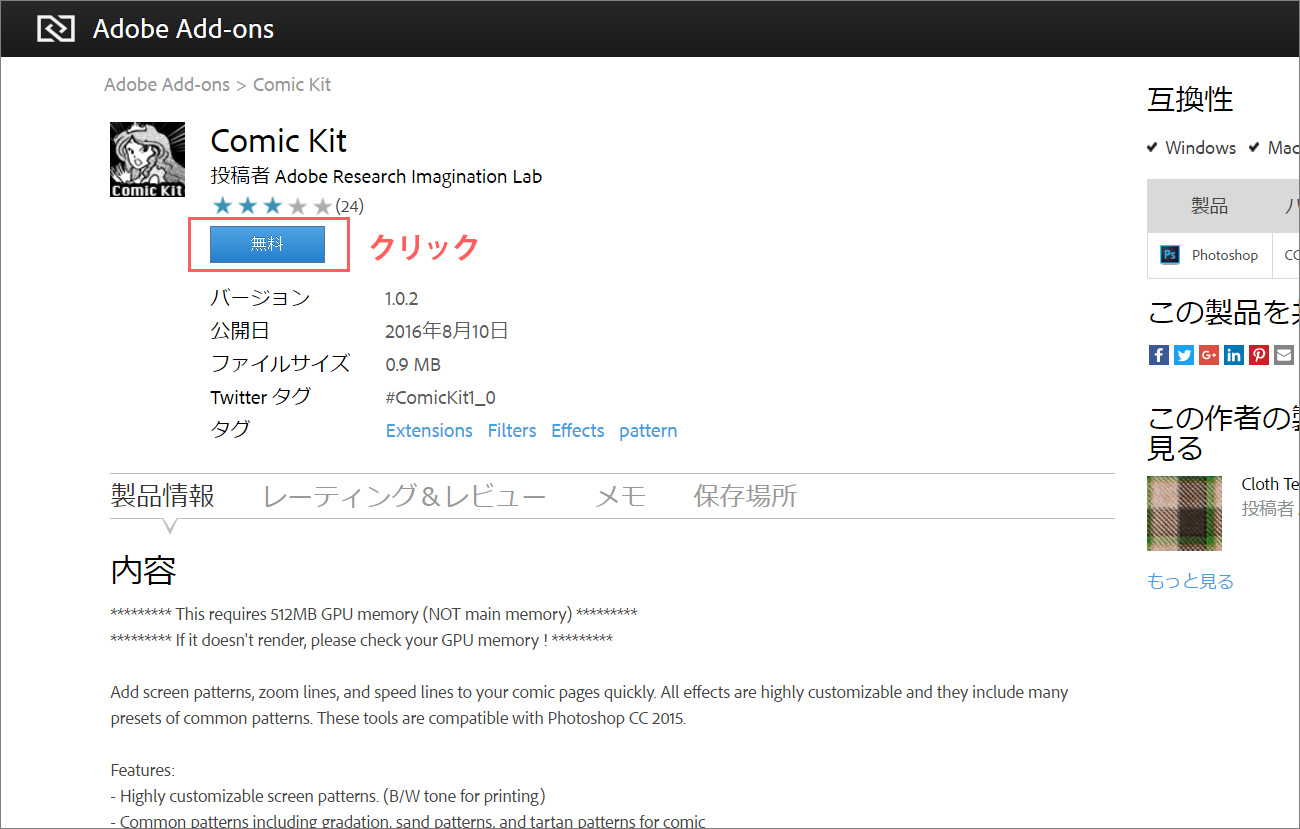This screenshot has width=1300, height=829.
Task: Click the version value 1.0.2
Action: coord(403,298)
